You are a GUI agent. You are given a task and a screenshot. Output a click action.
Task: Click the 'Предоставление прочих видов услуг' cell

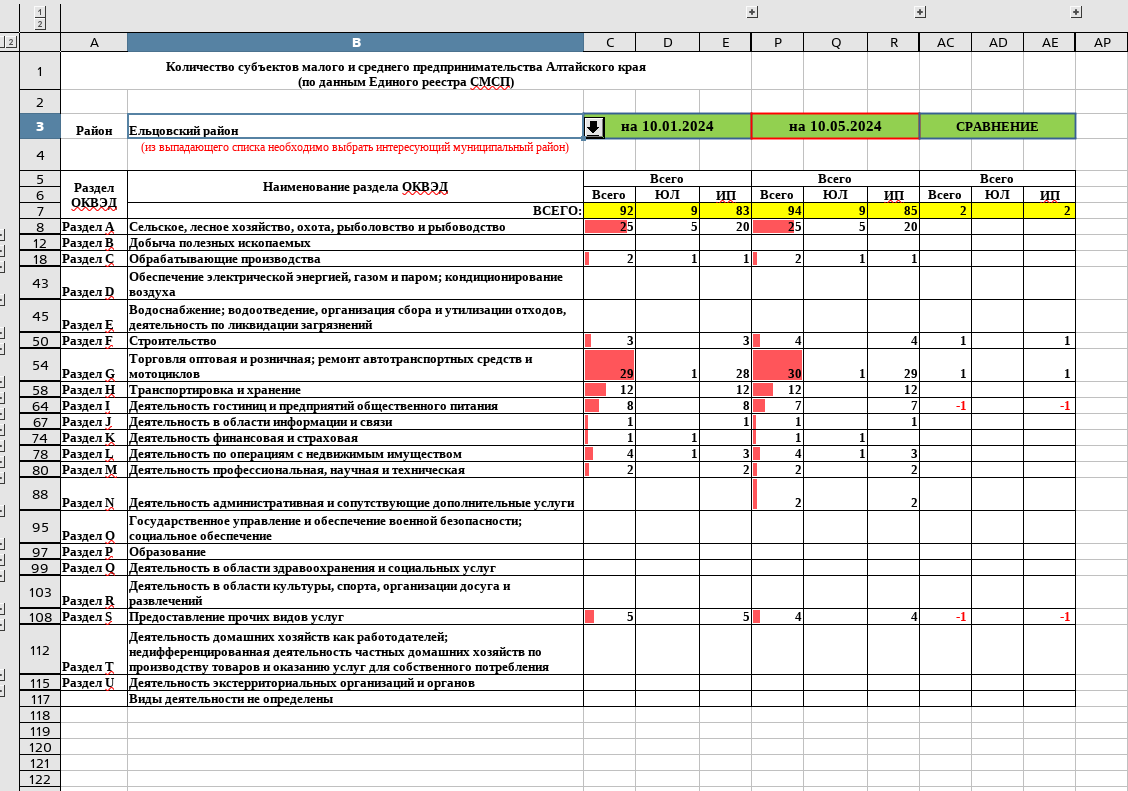[x=355, y=617]
